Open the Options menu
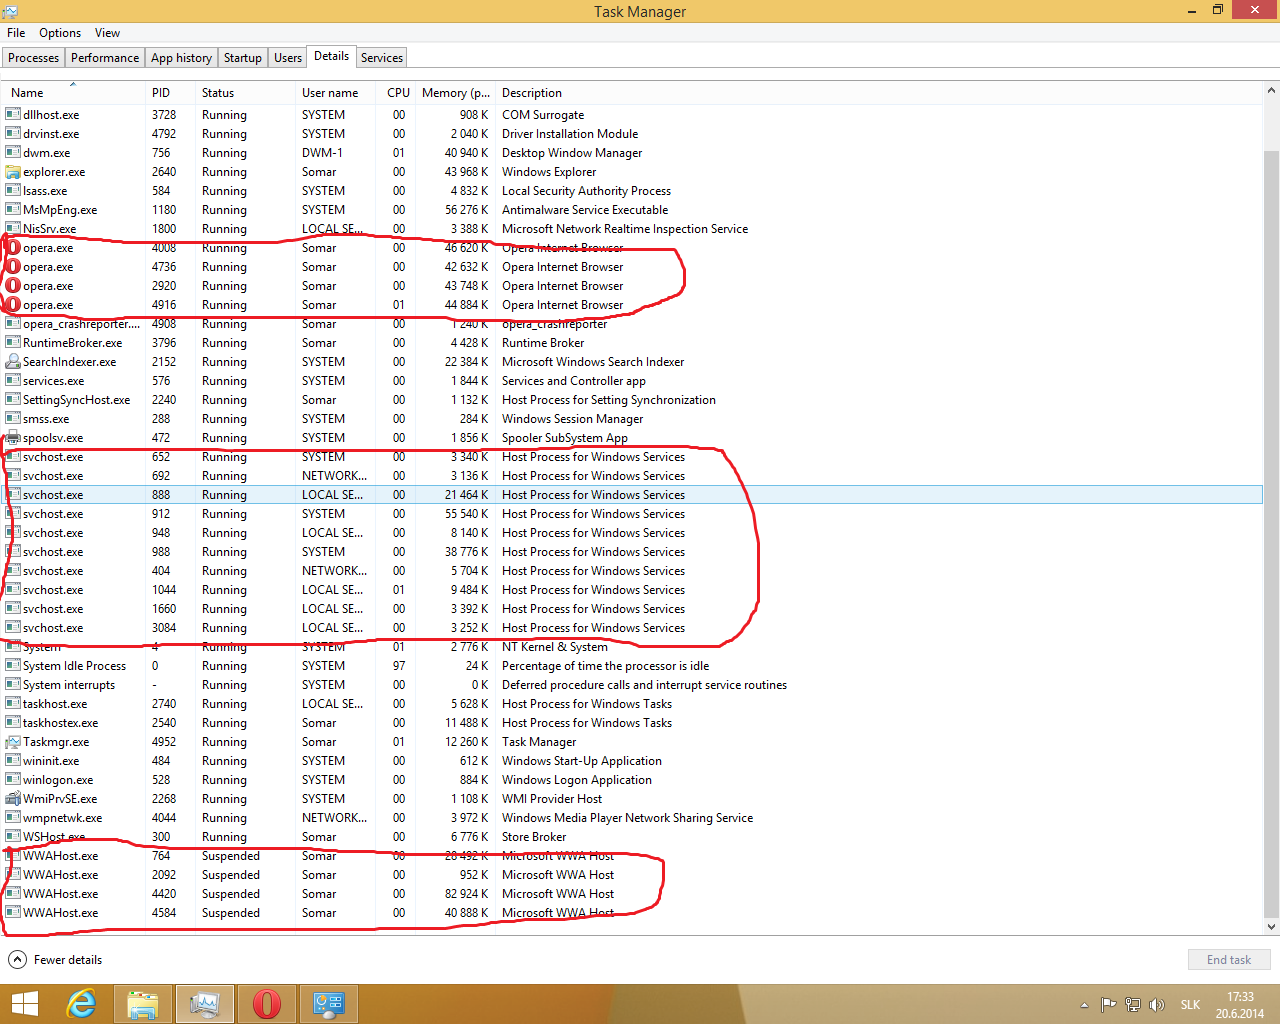Image resolution: width=1280 pixels, height=1024 pixels. point(60,33)
